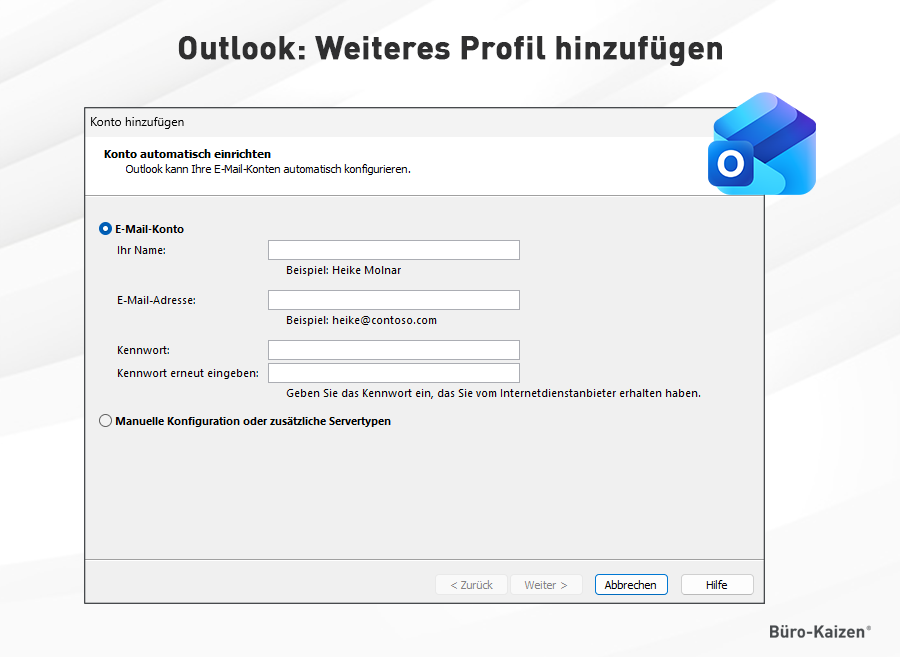Click the Konto automatisch einrichten header
This screenshot has height=657, width=900.
[x=187, y=154]
